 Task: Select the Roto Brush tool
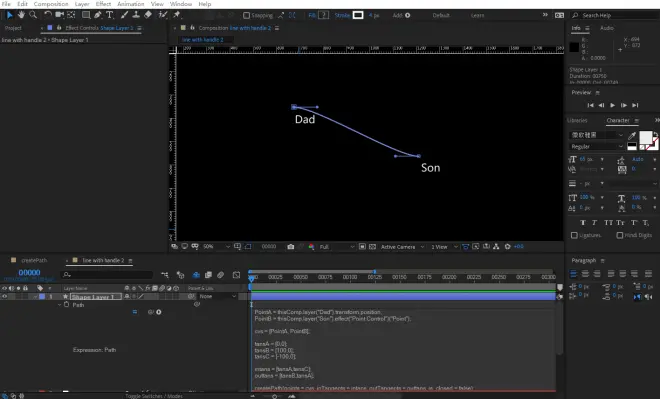[162, 15]
